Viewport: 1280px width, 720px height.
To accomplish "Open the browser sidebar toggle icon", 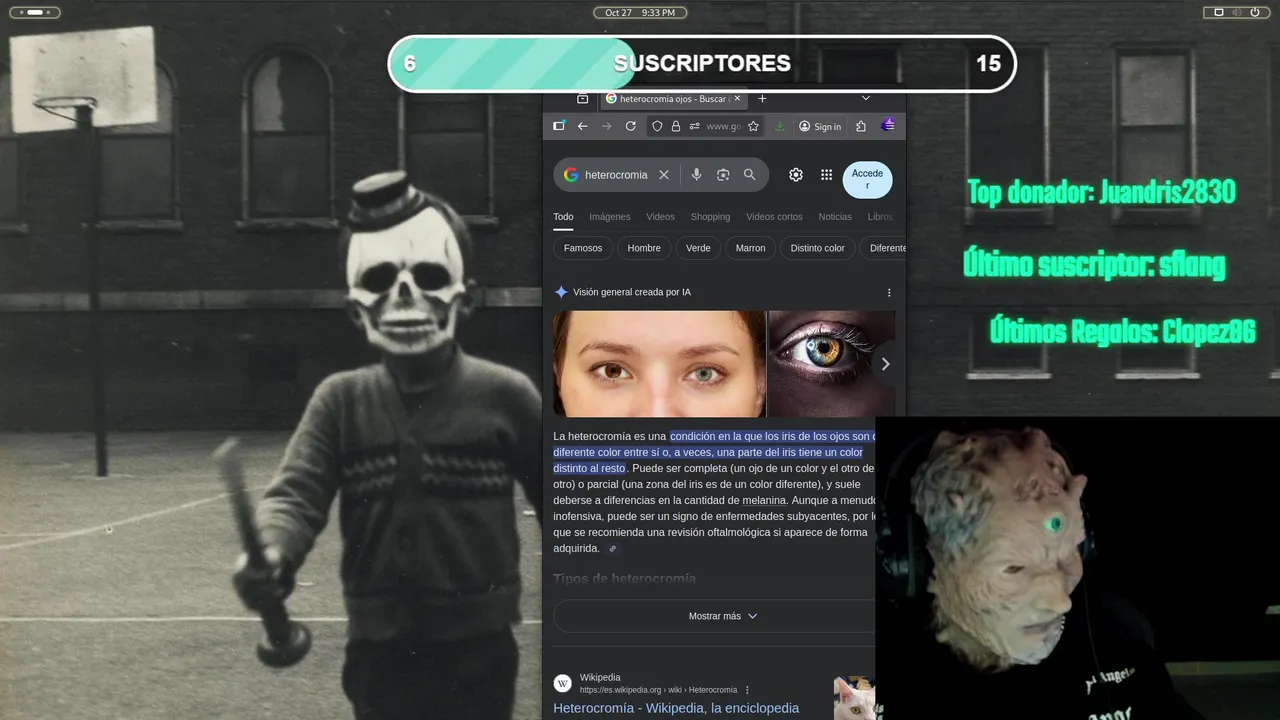I will [x=559, y=126].
